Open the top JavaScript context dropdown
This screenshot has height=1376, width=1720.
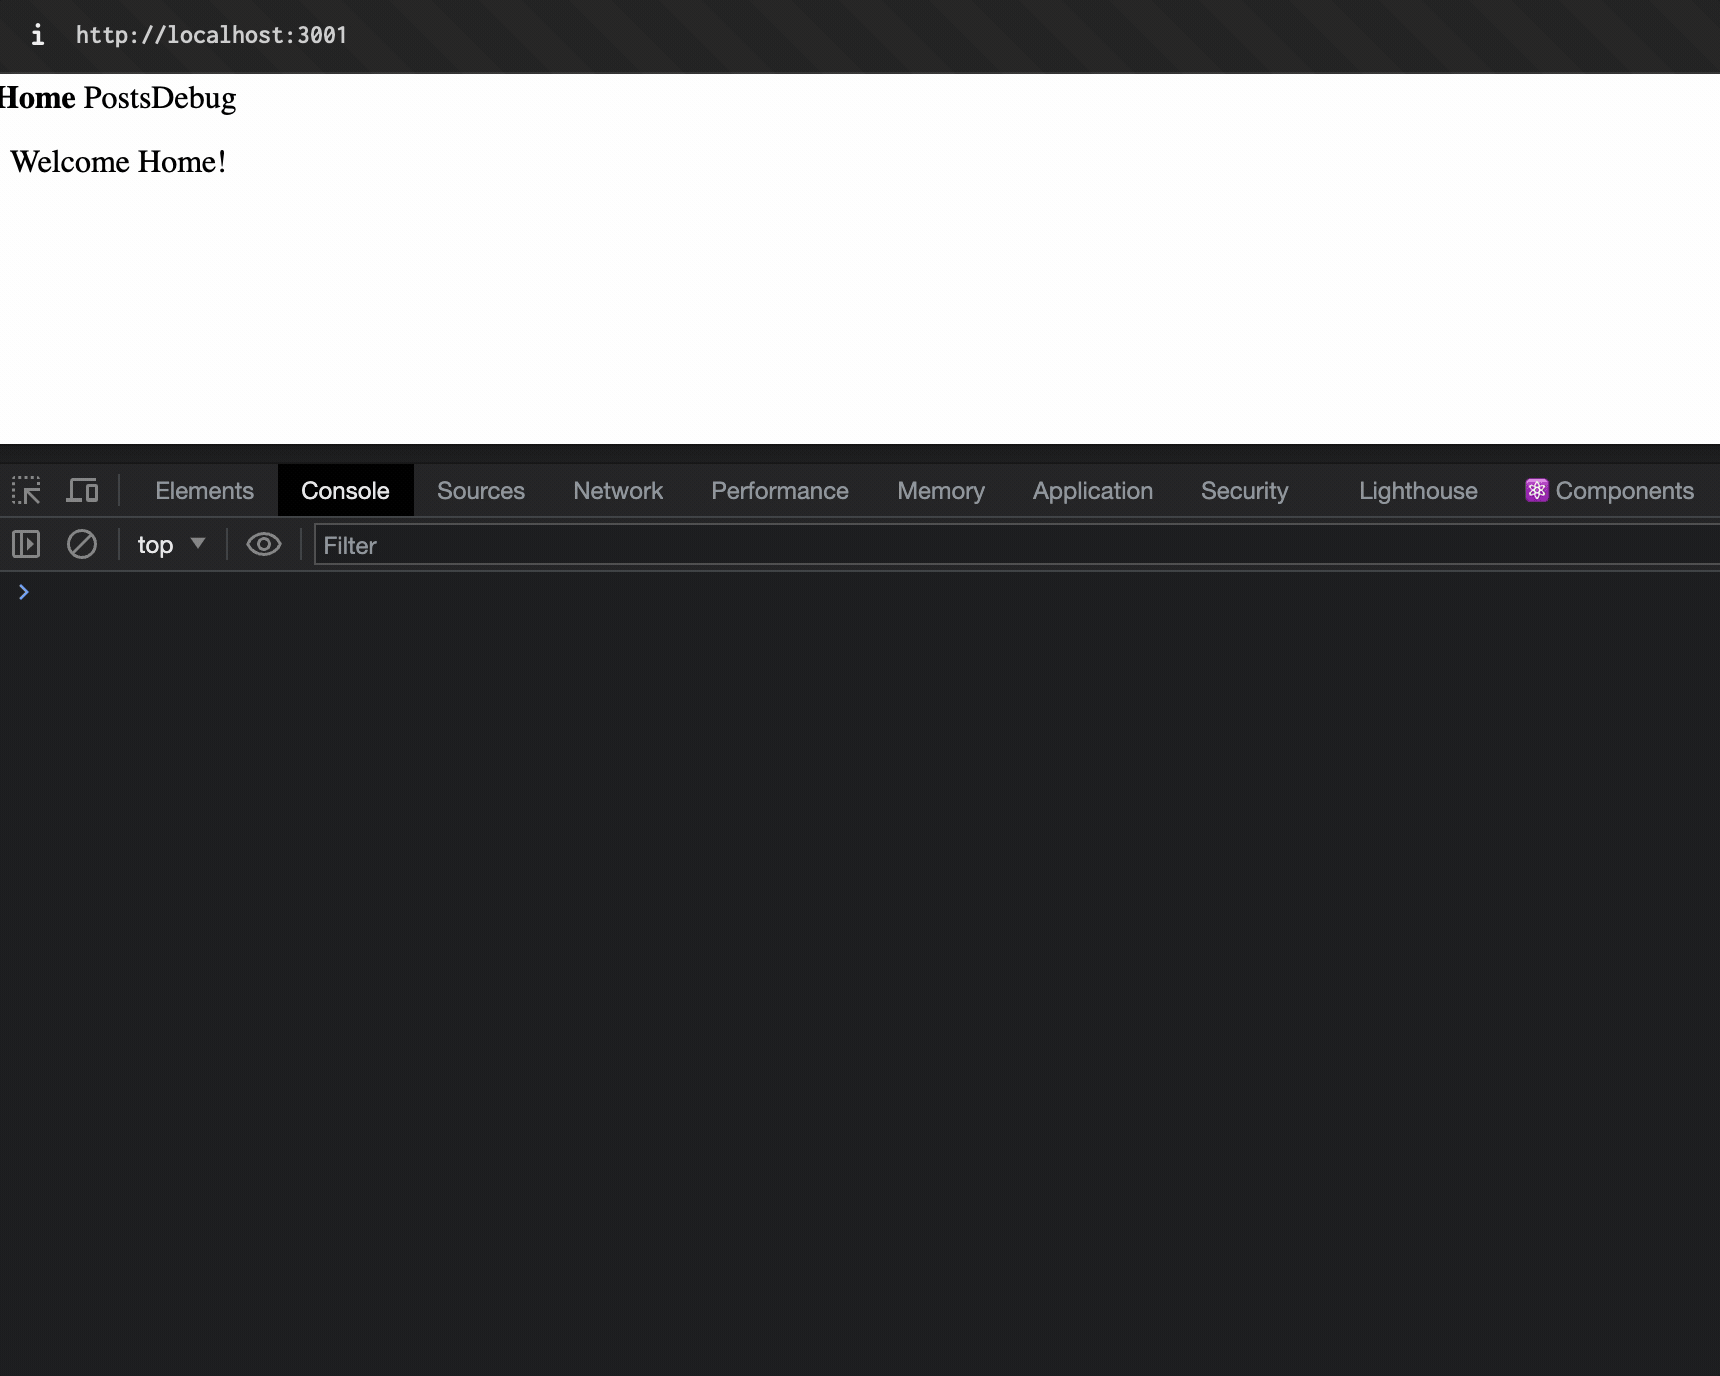[171, 544]
